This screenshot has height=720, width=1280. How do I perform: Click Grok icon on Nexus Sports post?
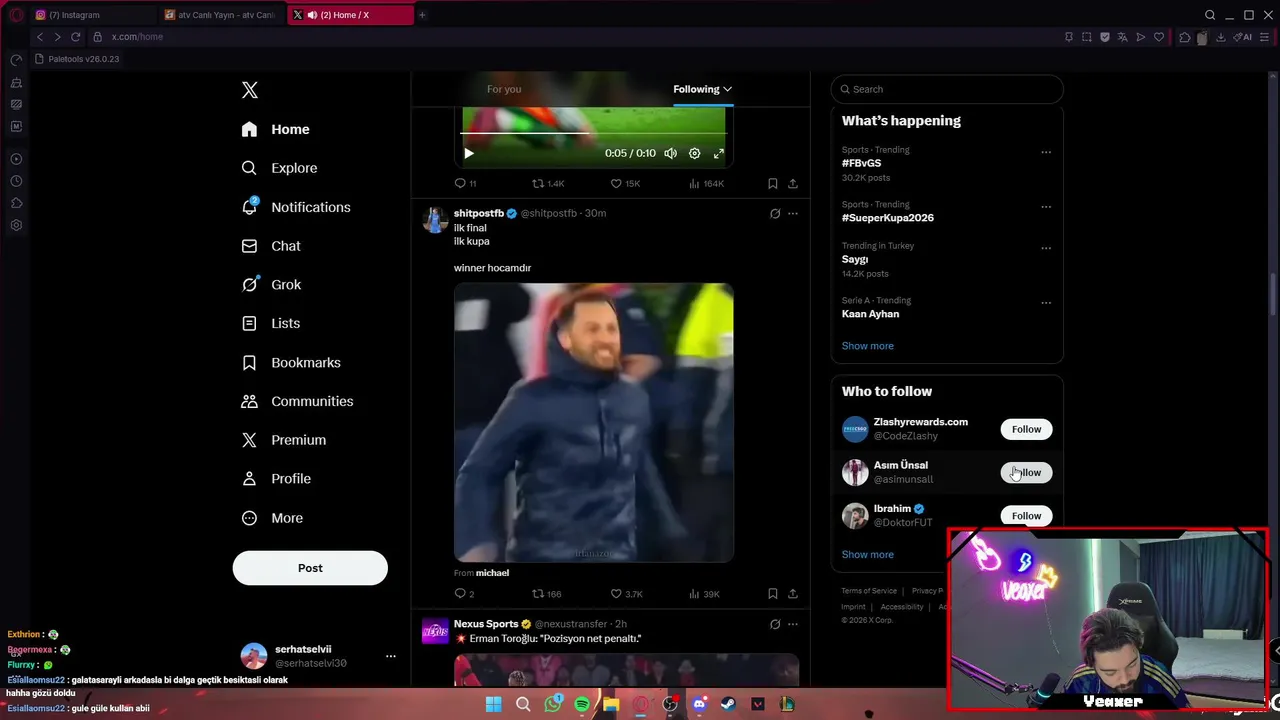tap(775, 624)
